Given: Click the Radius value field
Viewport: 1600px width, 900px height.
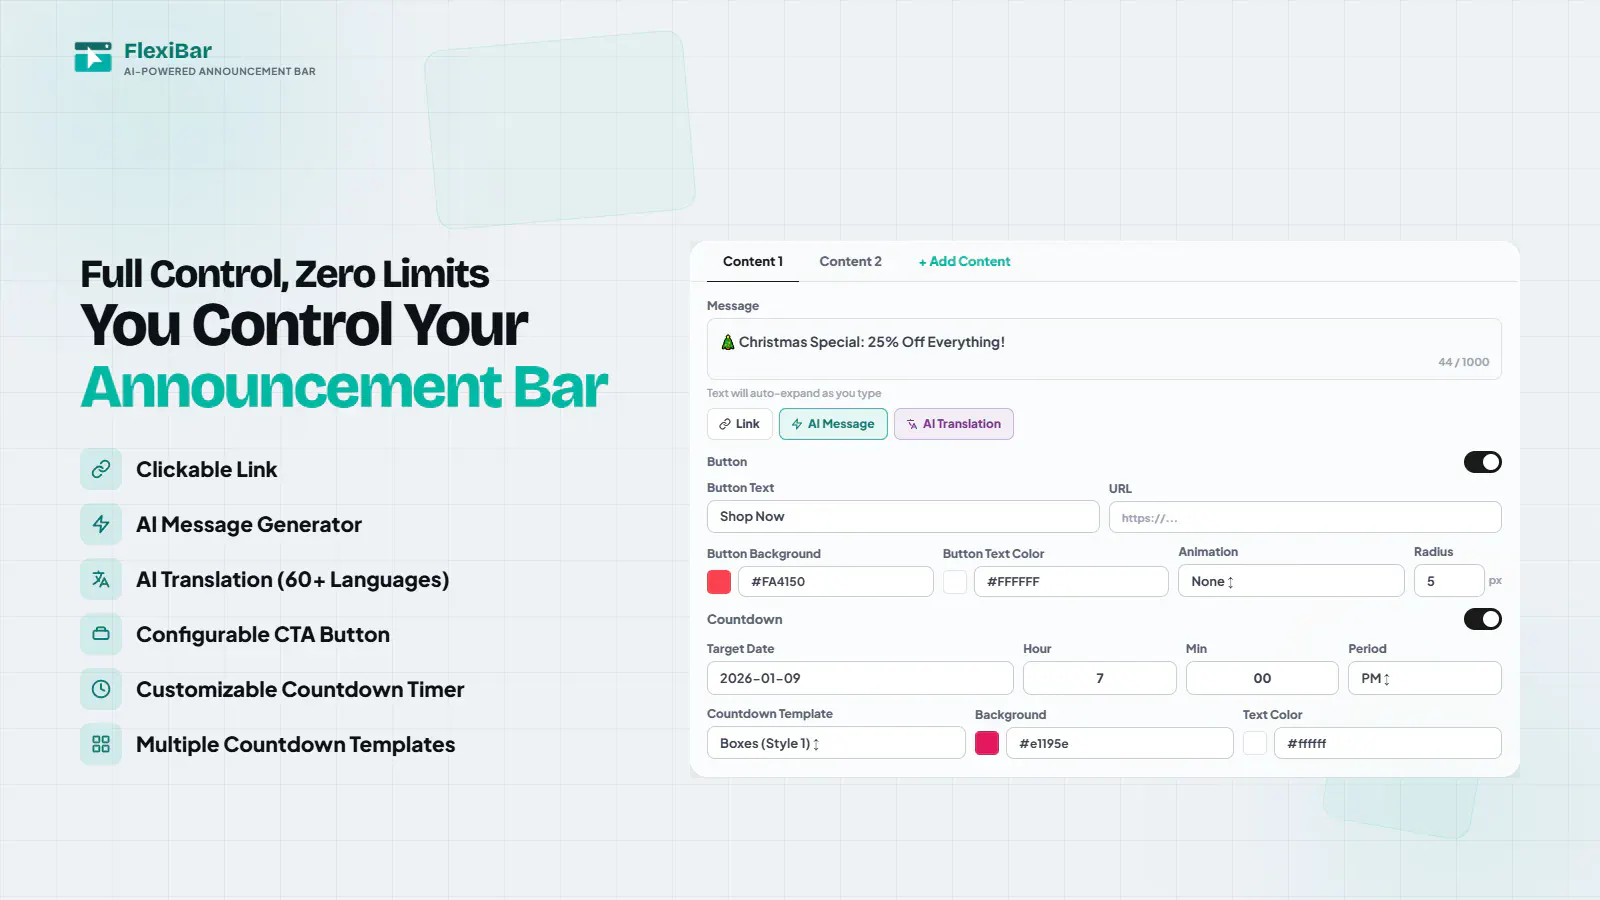Looking at the screenshot, I should coord(1449,581).
